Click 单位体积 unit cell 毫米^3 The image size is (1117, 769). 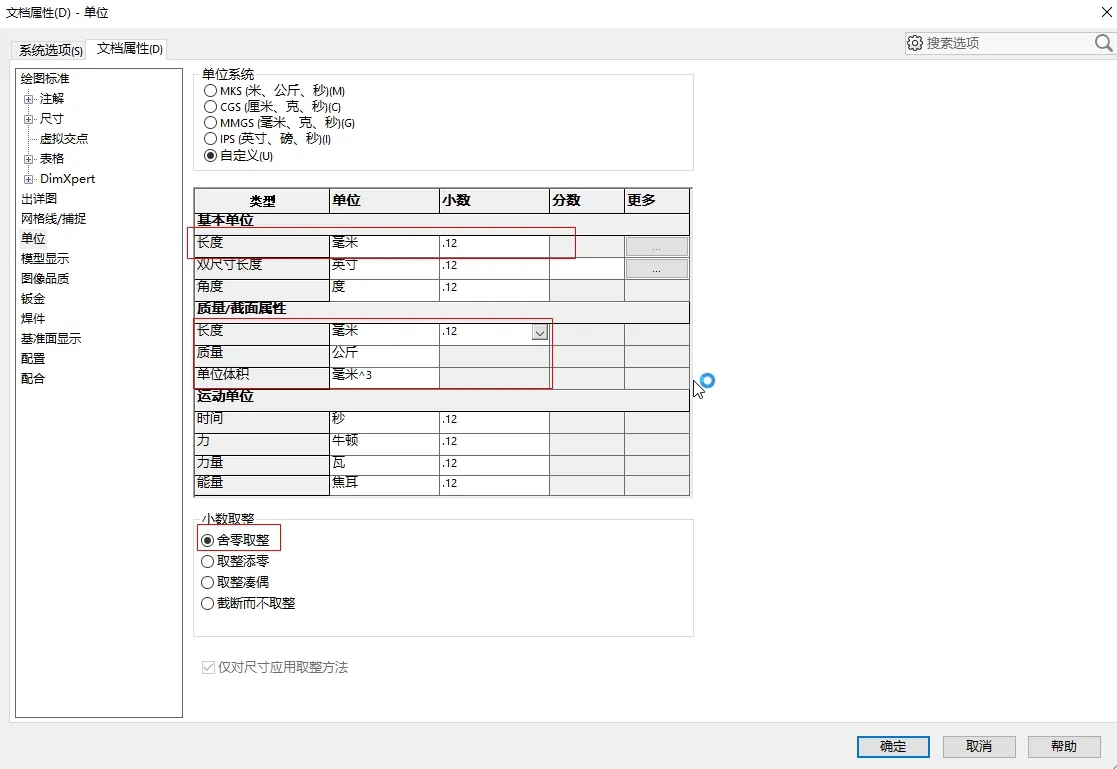(x=384, y=378)
